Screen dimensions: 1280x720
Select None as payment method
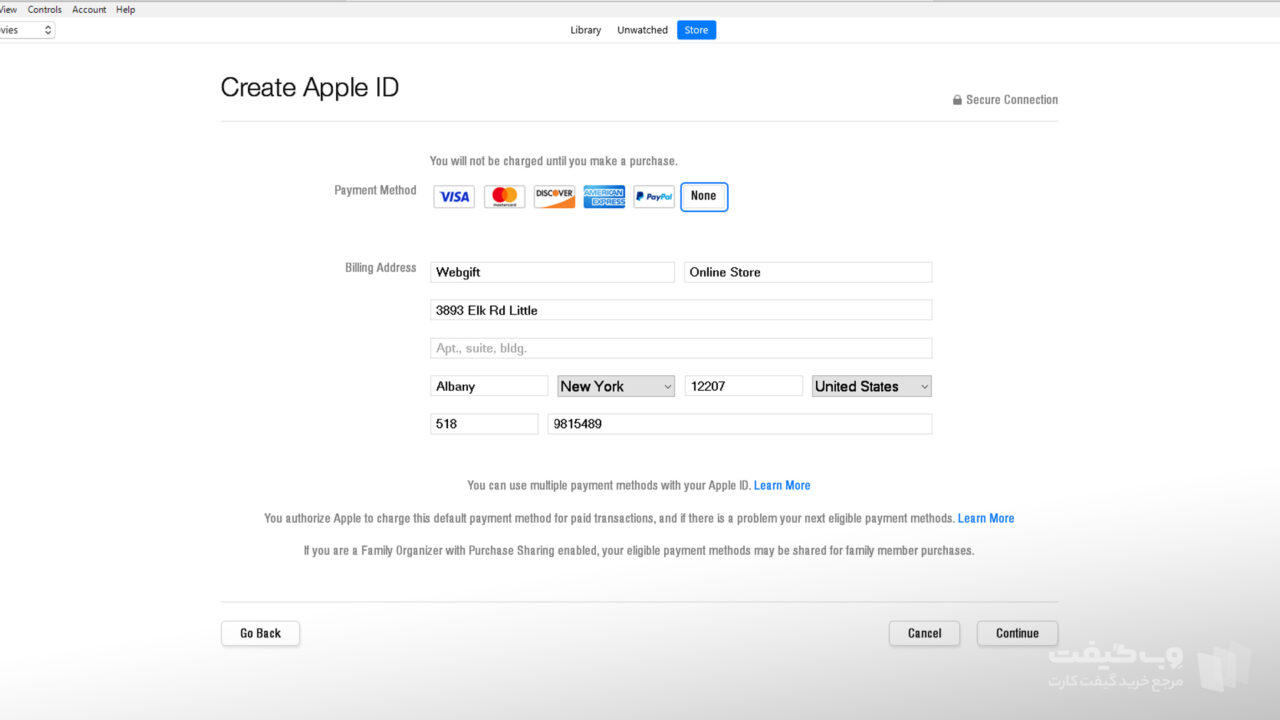coord(704,197)
